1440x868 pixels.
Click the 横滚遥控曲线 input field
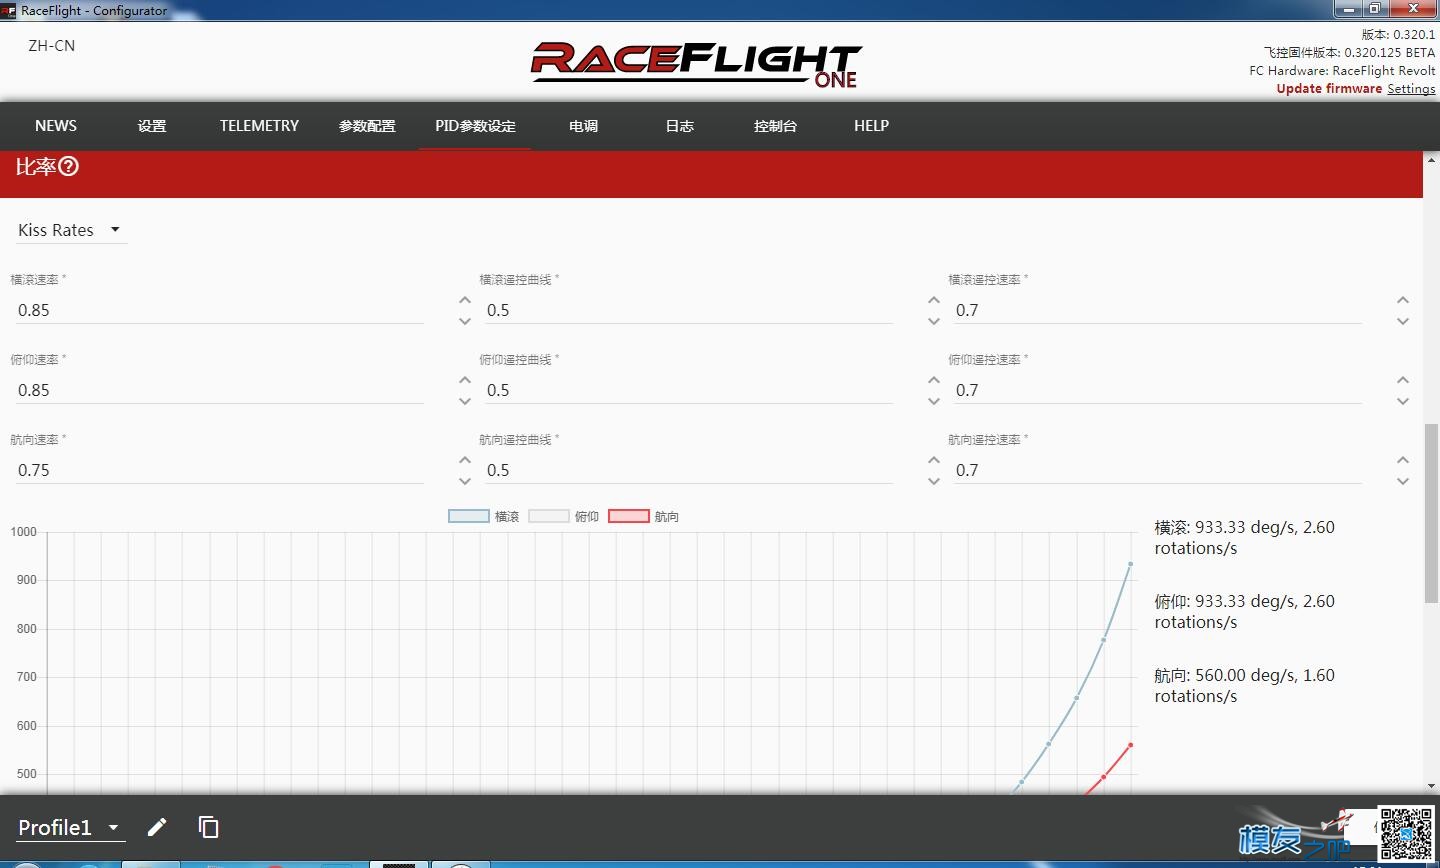tap(687, 310)
